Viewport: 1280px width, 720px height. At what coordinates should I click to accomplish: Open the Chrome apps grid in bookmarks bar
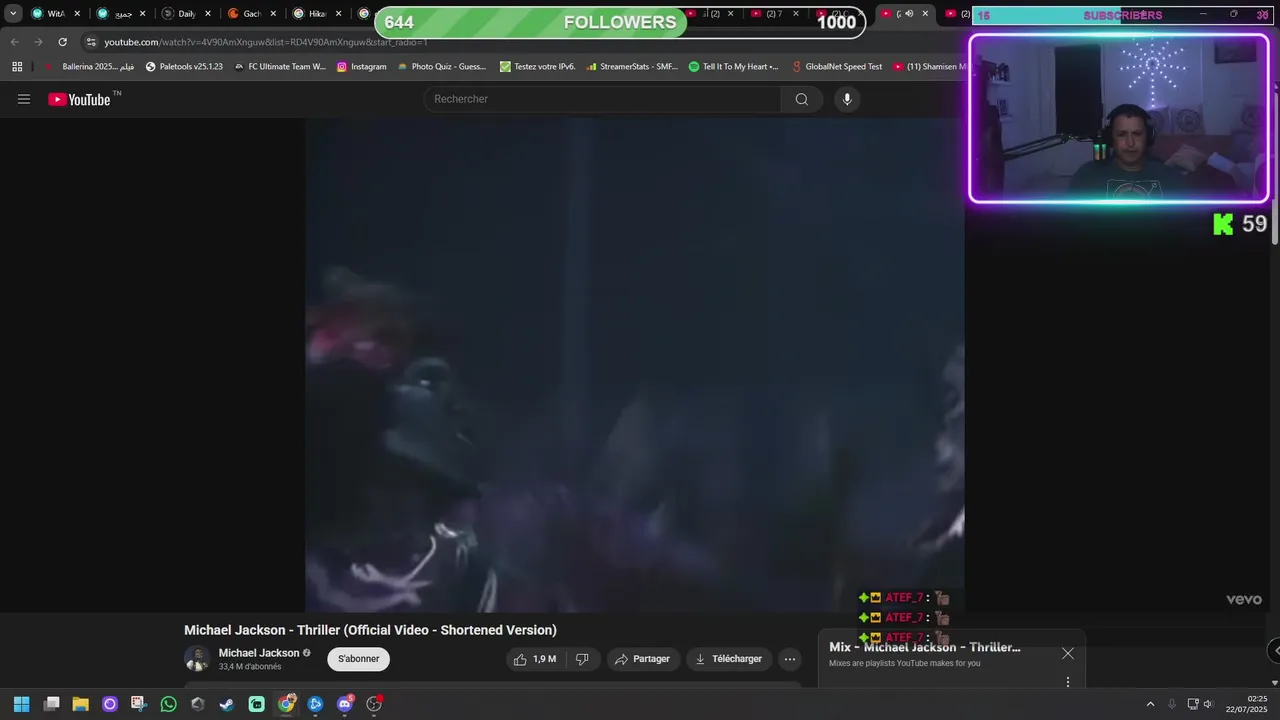click(x=17, y=67)
